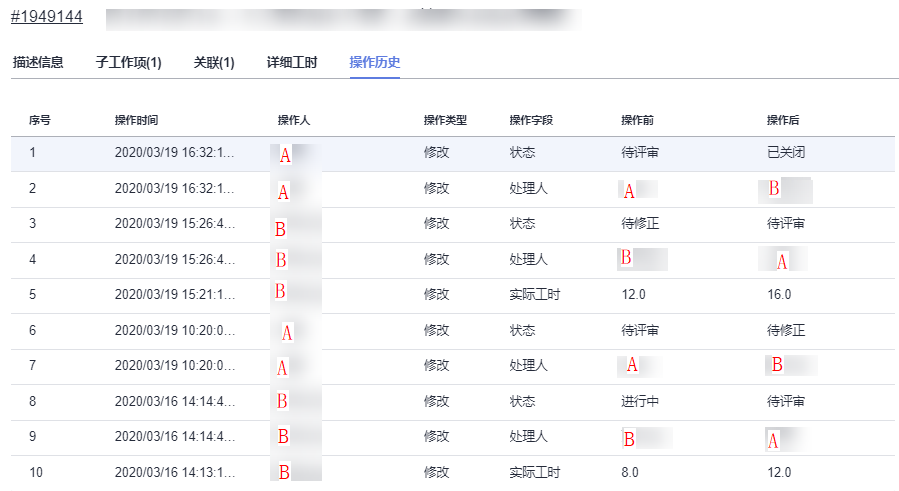899x491 pixels.
Task: Click the 操作字段 column header
Action: (x=531, y=120)
